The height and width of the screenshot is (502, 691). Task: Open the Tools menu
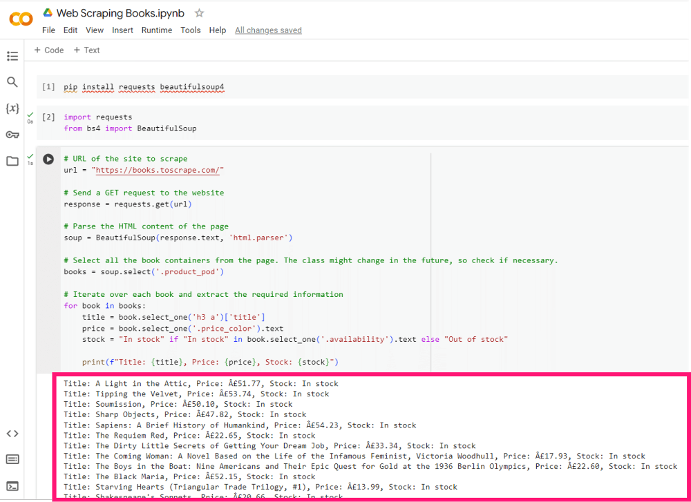pos(190,30)
